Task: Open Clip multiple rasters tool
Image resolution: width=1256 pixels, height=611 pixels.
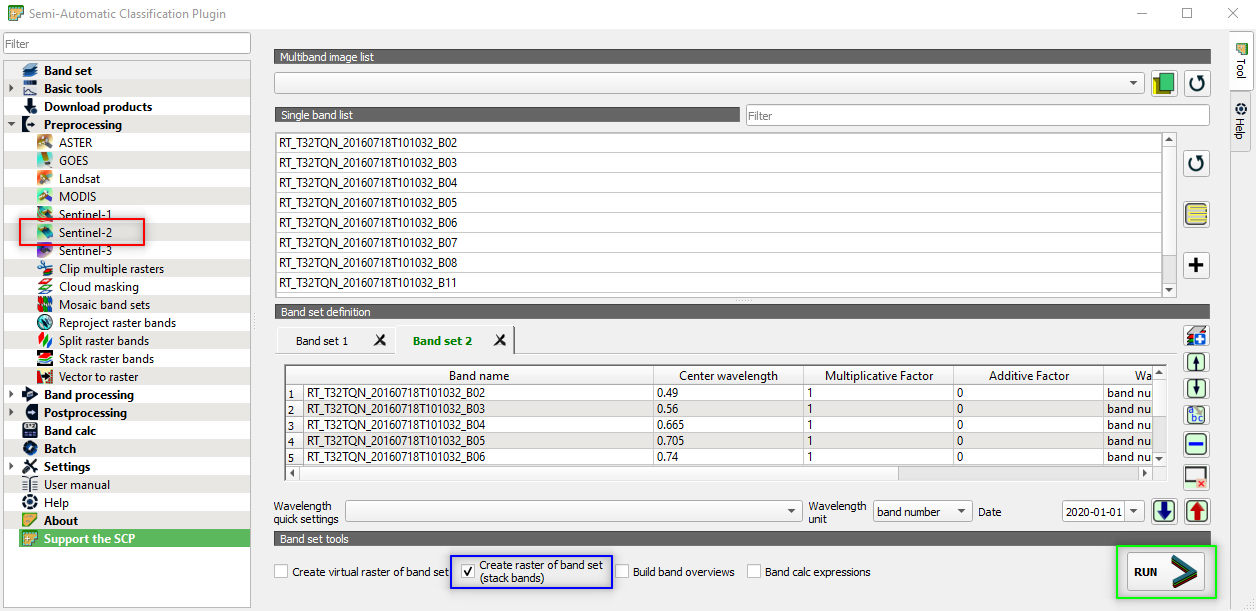Action: coord(111,269)
